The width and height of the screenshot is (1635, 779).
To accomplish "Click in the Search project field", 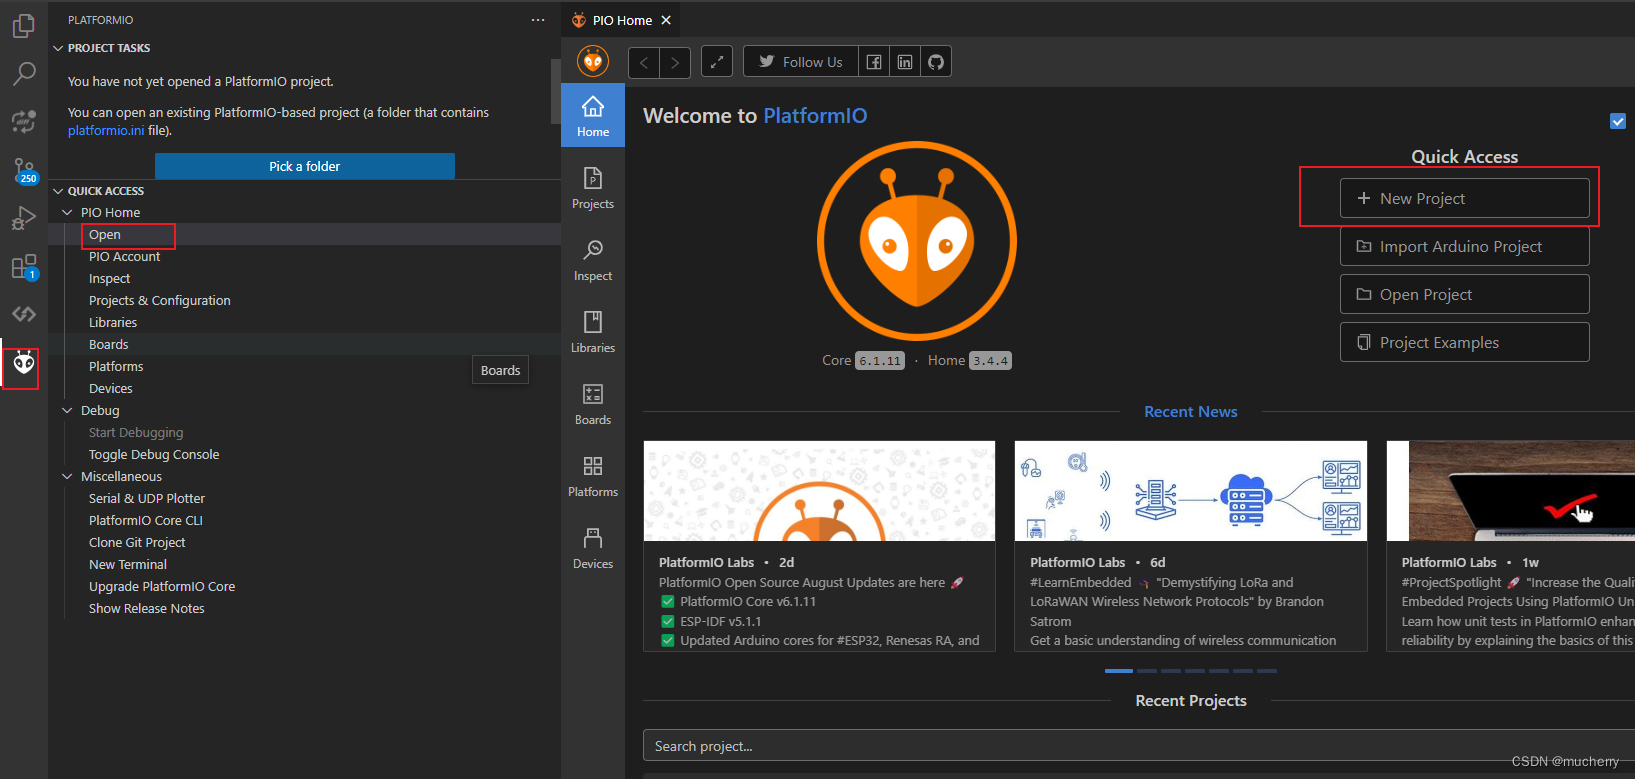I will 1139,746.
